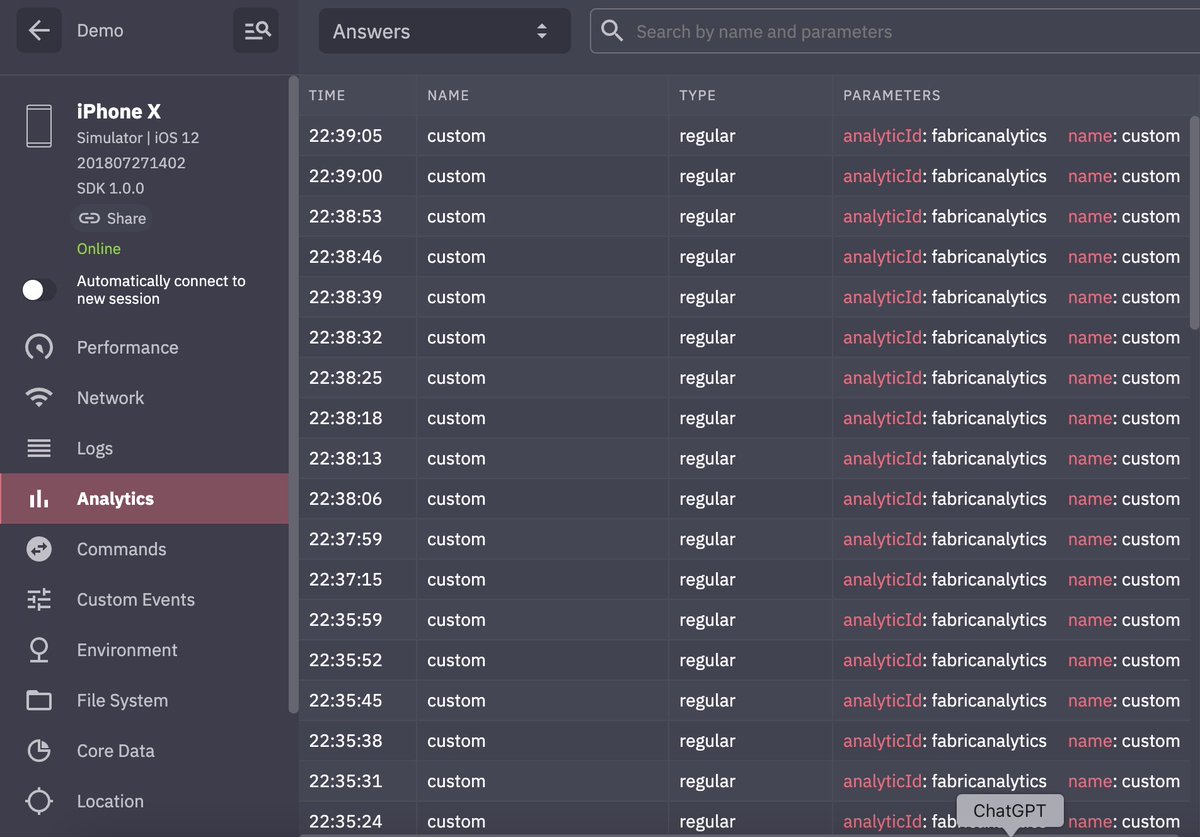The height and width of the screenshot is (837, 1200).
Task: Open the Logs section
Action: point(144,448)
